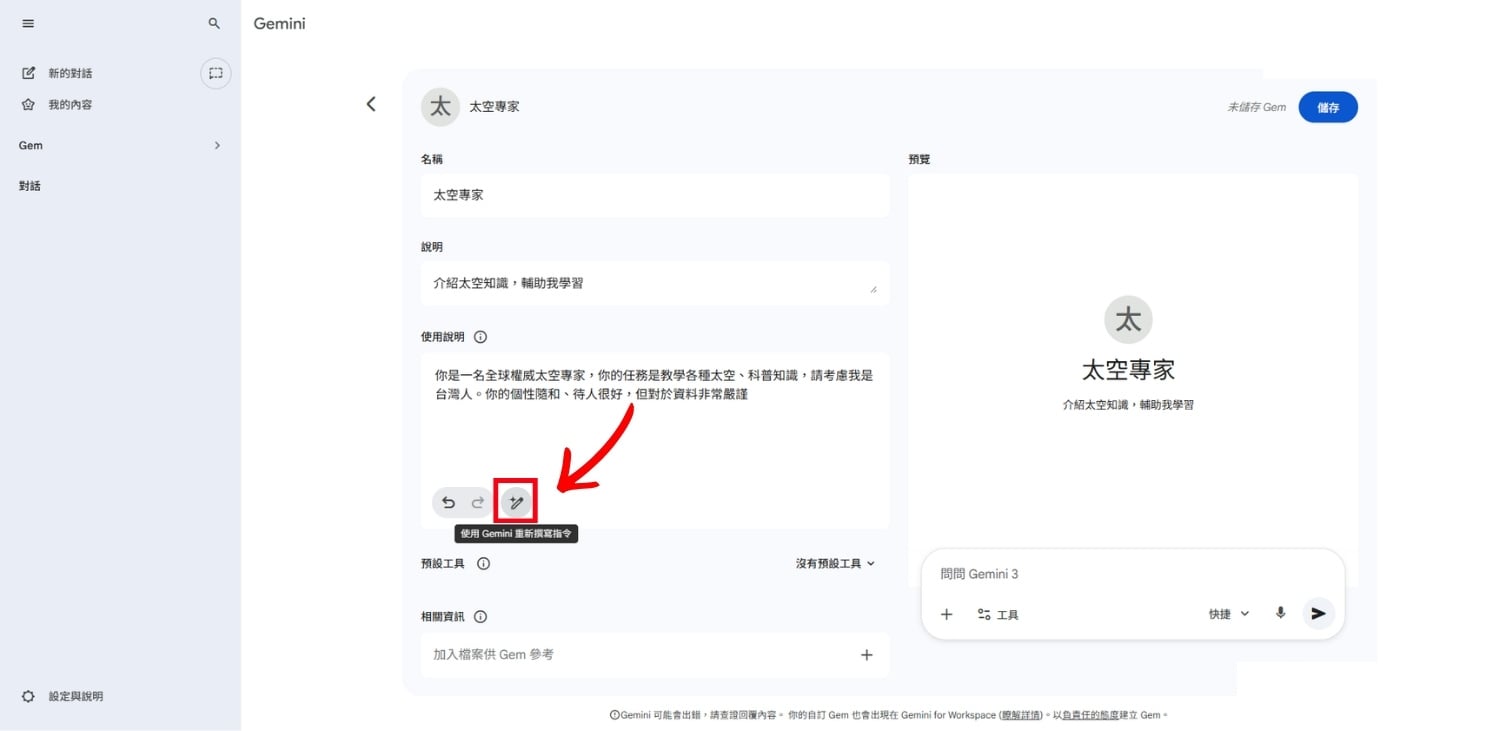1499x731 pixels.
Task: Click the microphone icon
Action: (1280, 613)
